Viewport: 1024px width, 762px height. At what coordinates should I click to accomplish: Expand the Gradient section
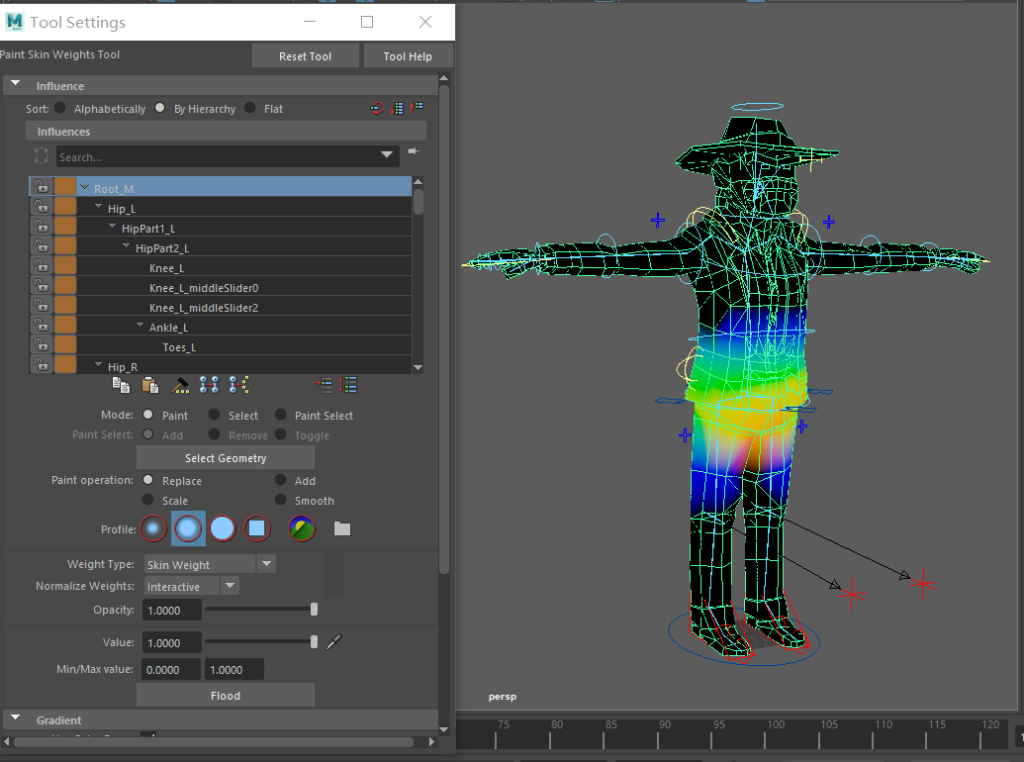click(x=16, y=718)
